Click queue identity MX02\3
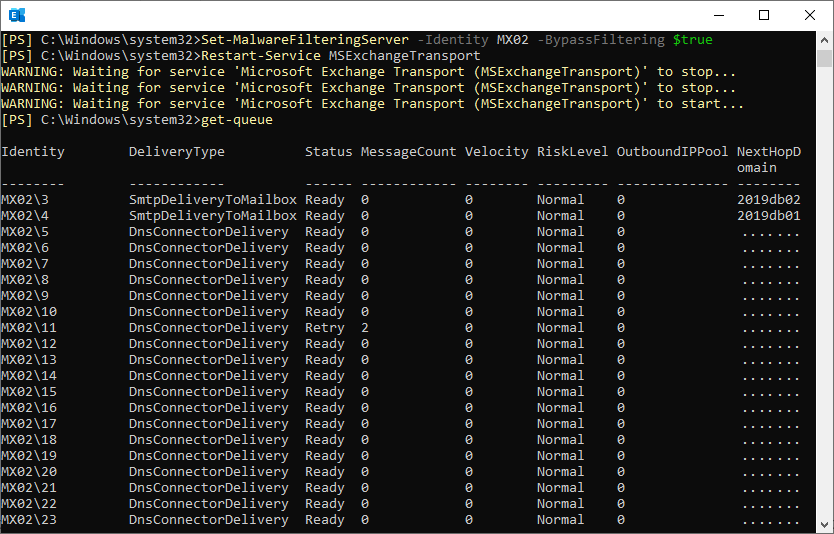Viewport: 834px width, 534px height. click(x=25, y=200)
